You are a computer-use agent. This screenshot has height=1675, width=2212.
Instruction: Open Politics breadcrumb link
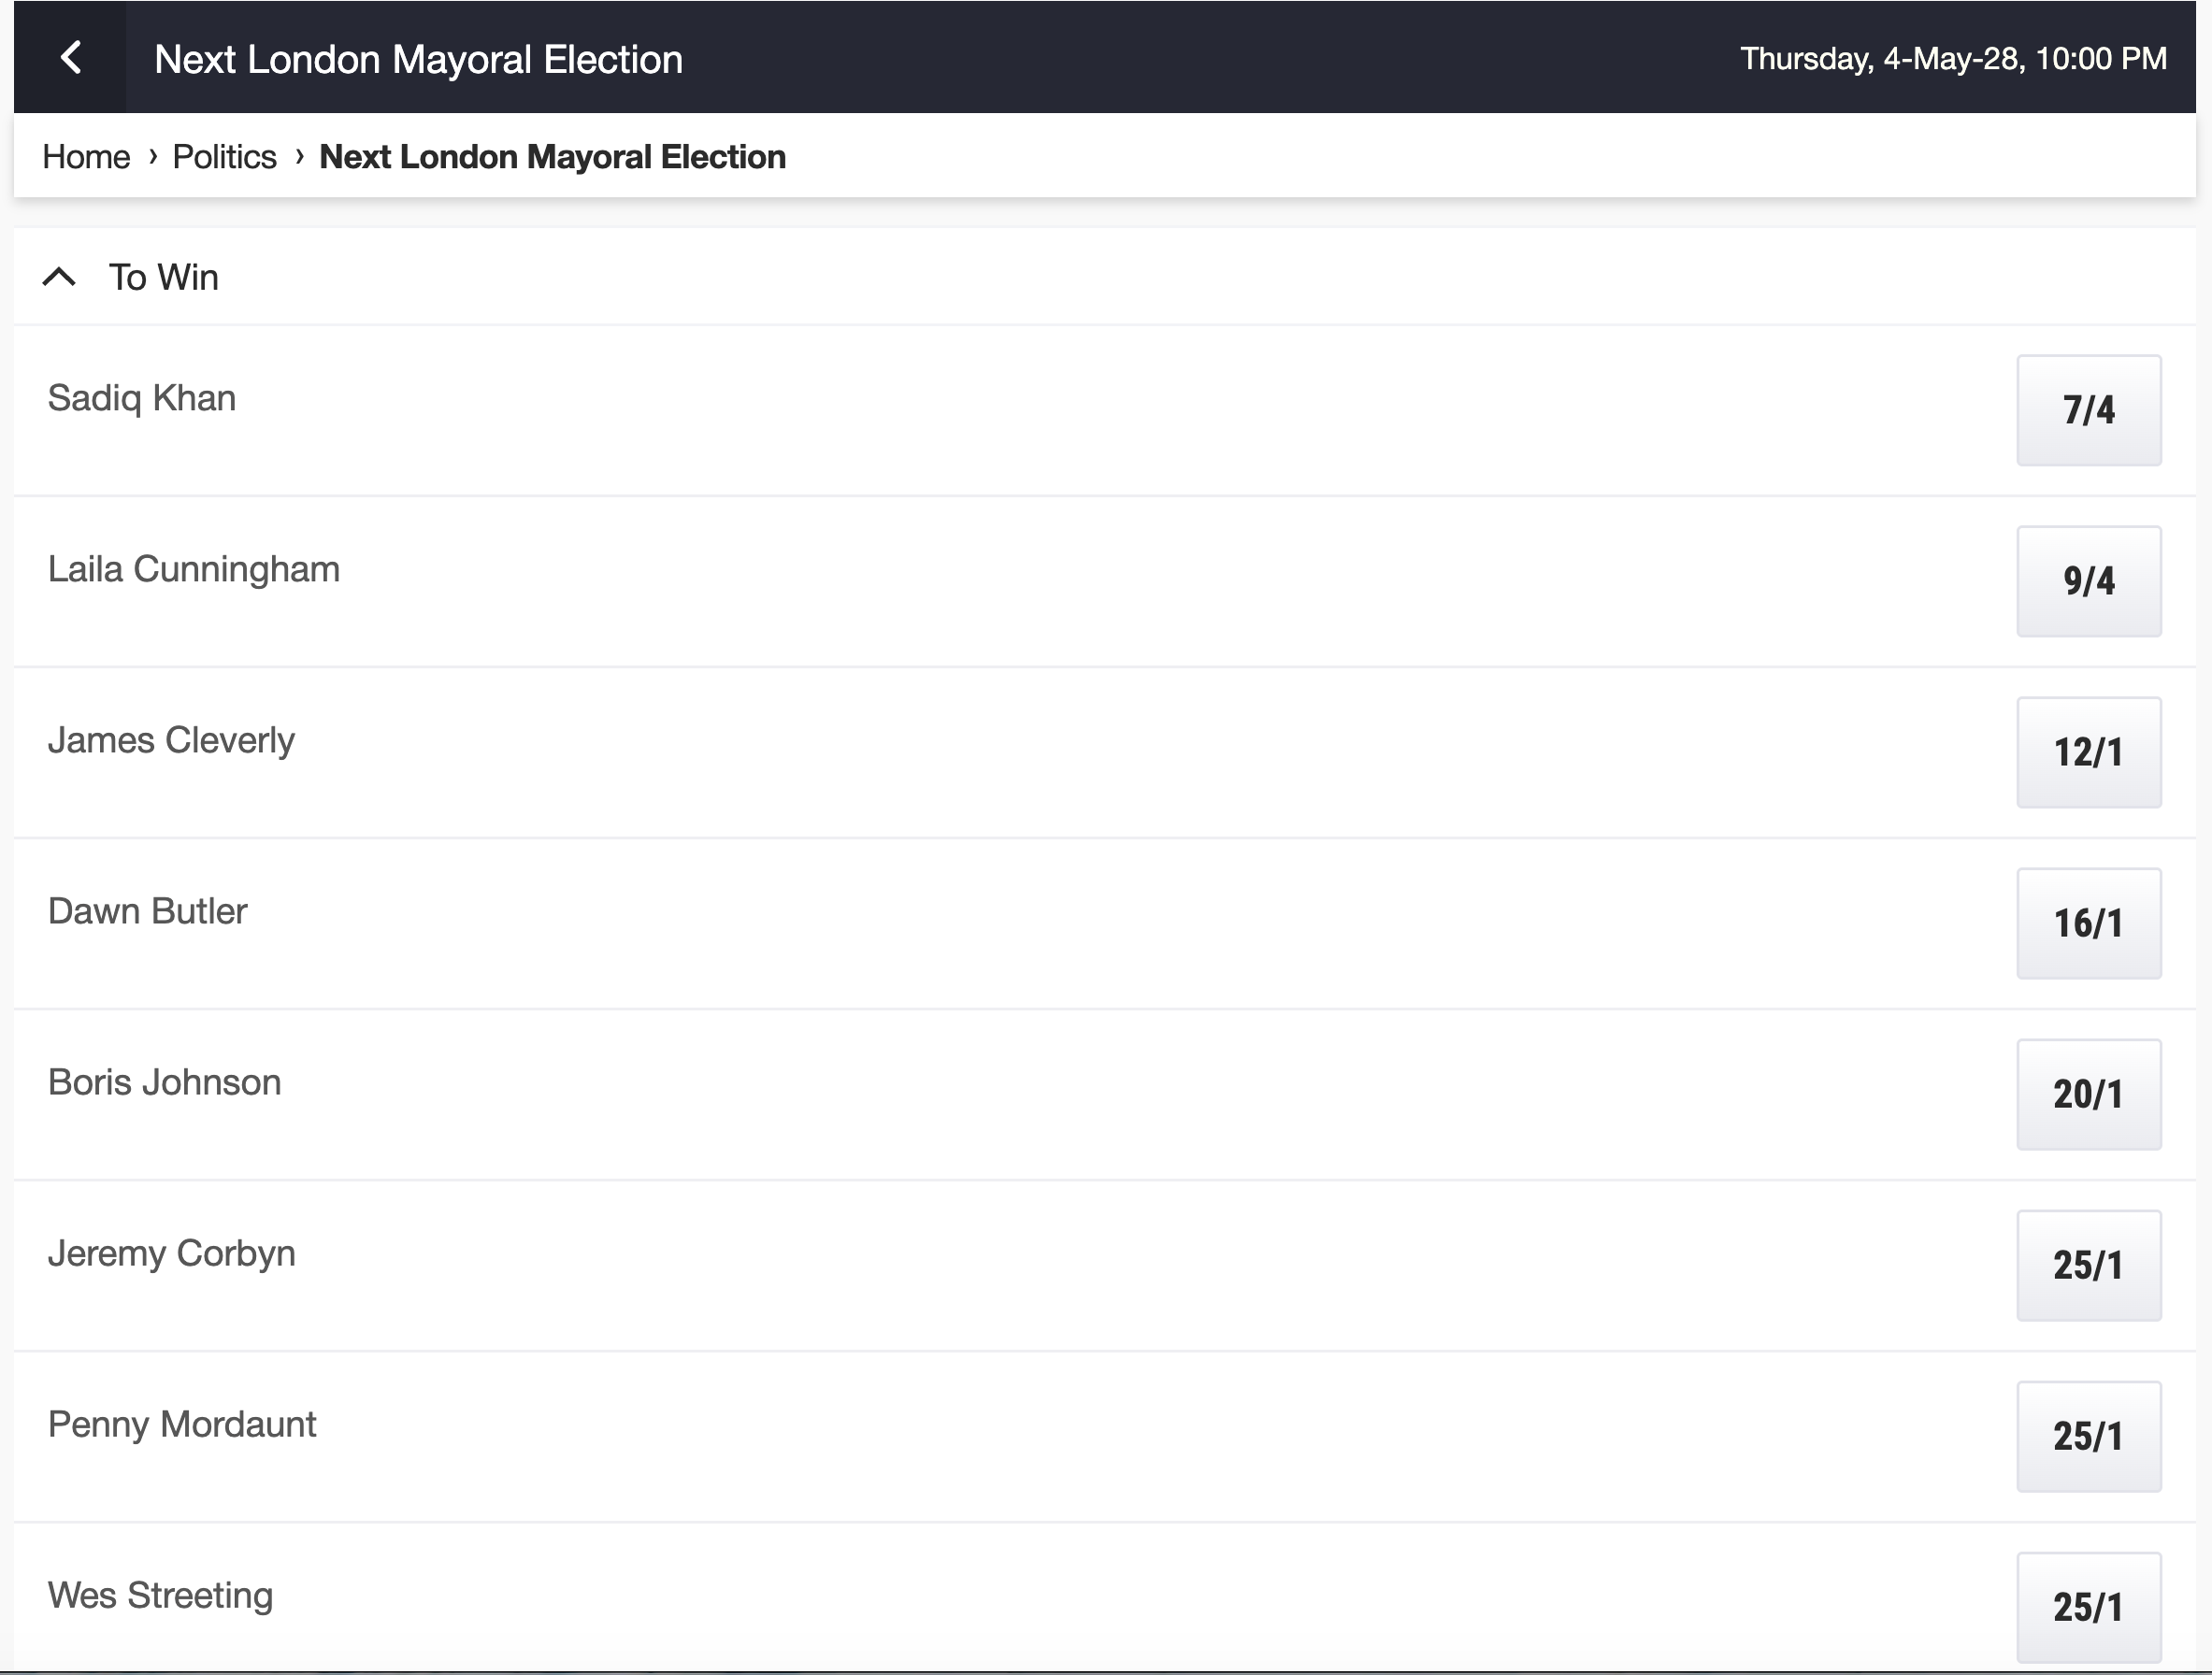[x=224, y=157]
